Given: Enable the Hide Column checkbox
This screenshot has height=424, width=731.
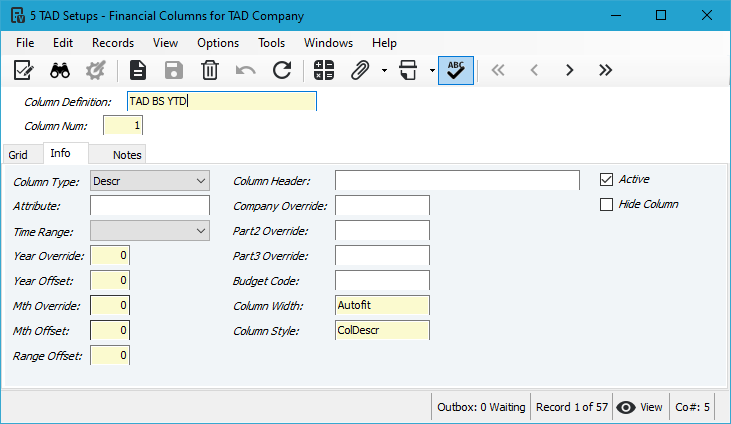Looking at the screenshot, I should [606, 204].
